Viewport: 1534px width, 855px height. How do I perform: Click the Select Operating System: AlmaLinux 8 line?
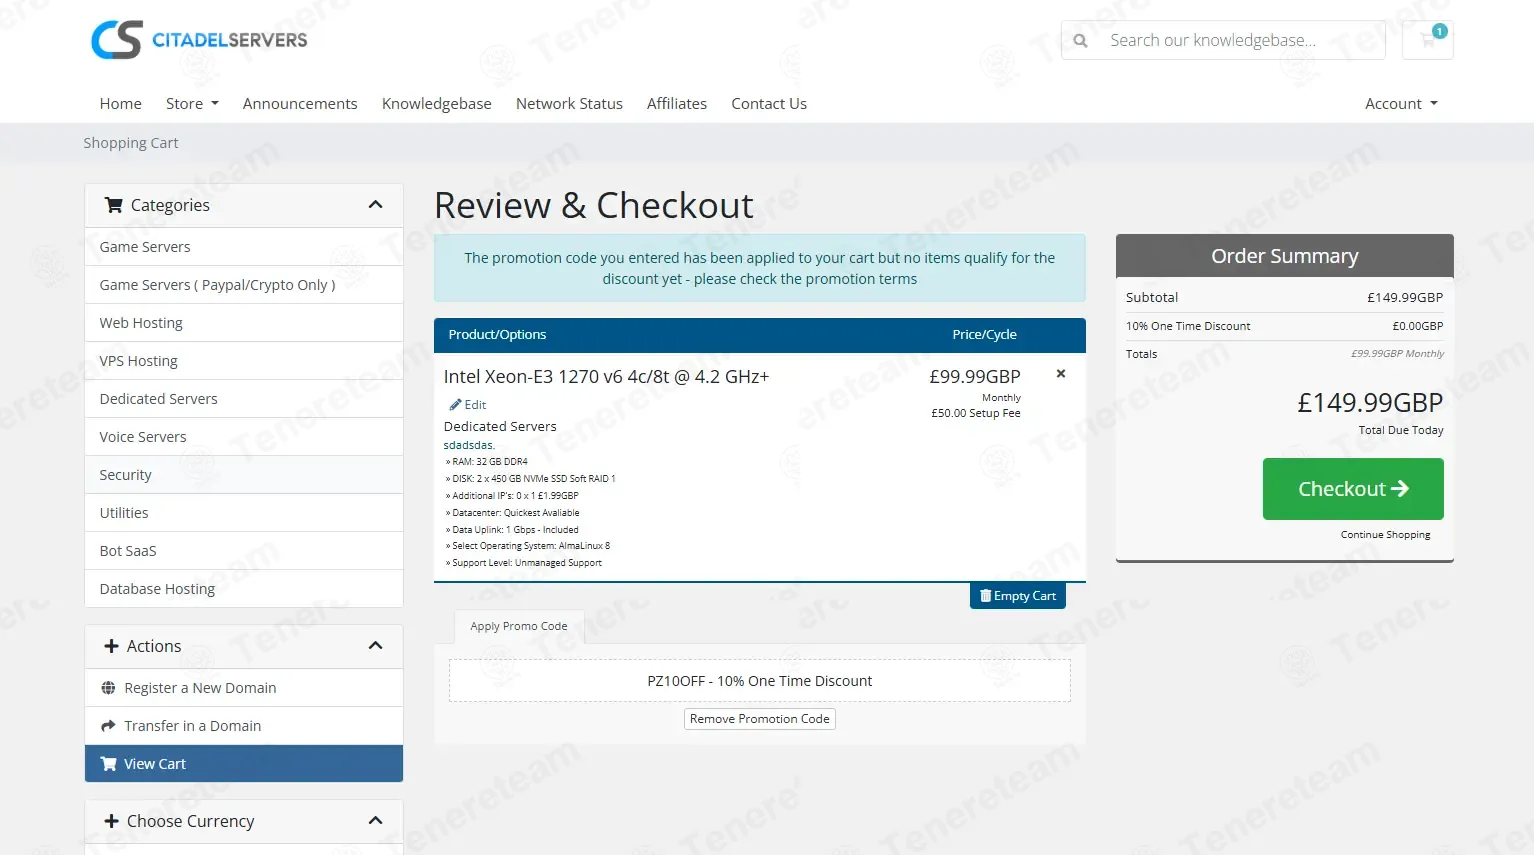(528, 546)
